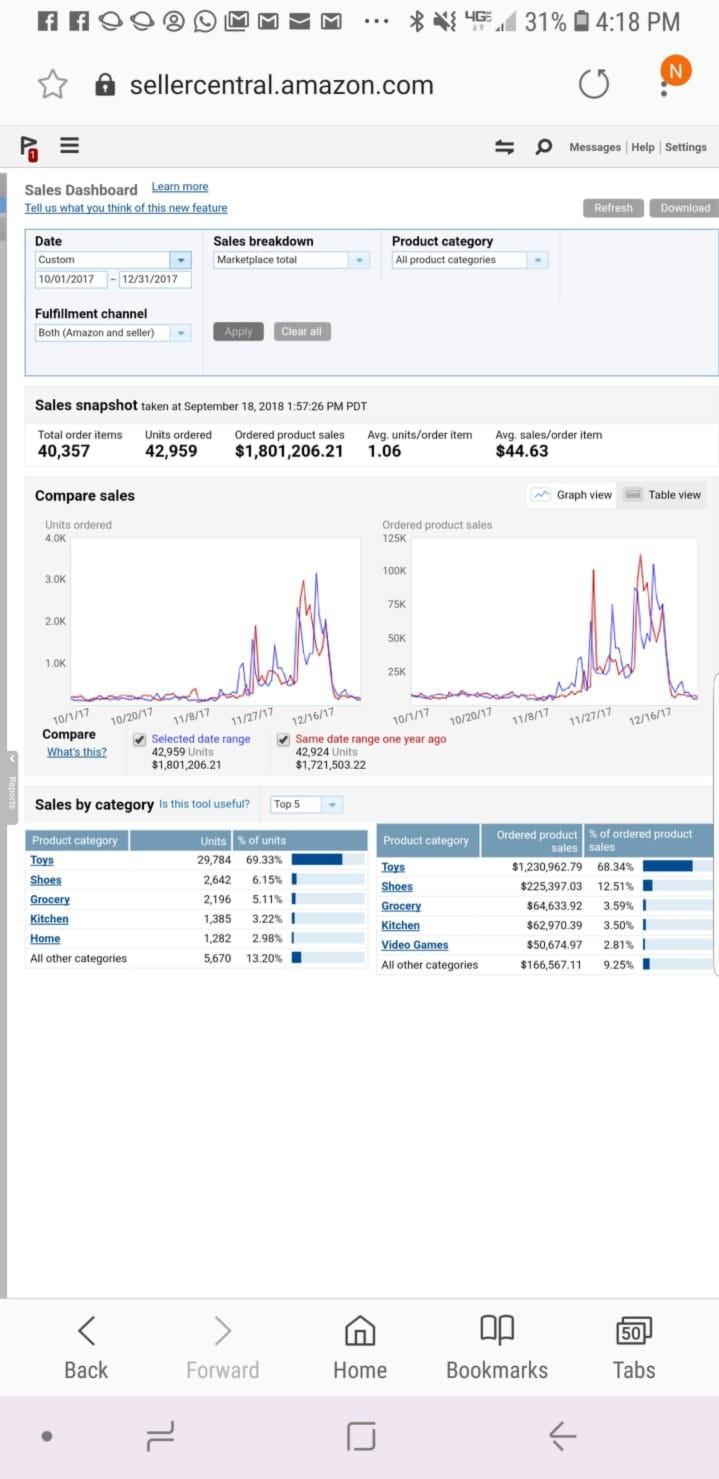Open Toys in ordered product sales table
The image size is (719, 1479).
point(393,867)
